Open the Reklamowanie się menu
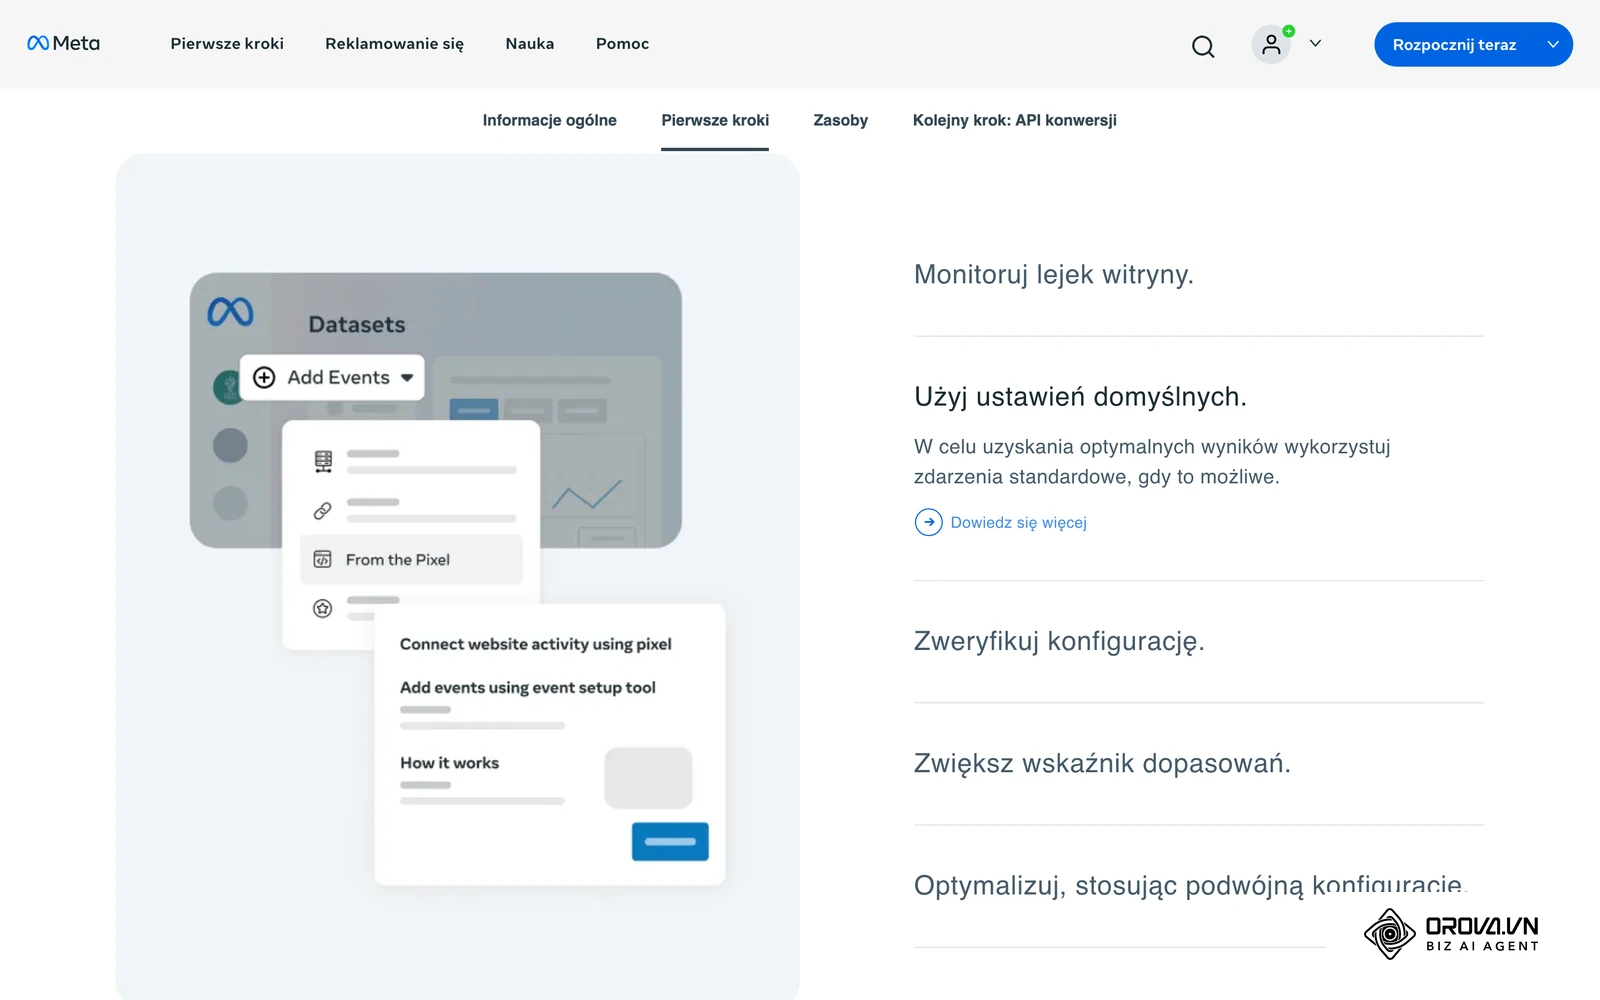 click(x=394, y=44)
